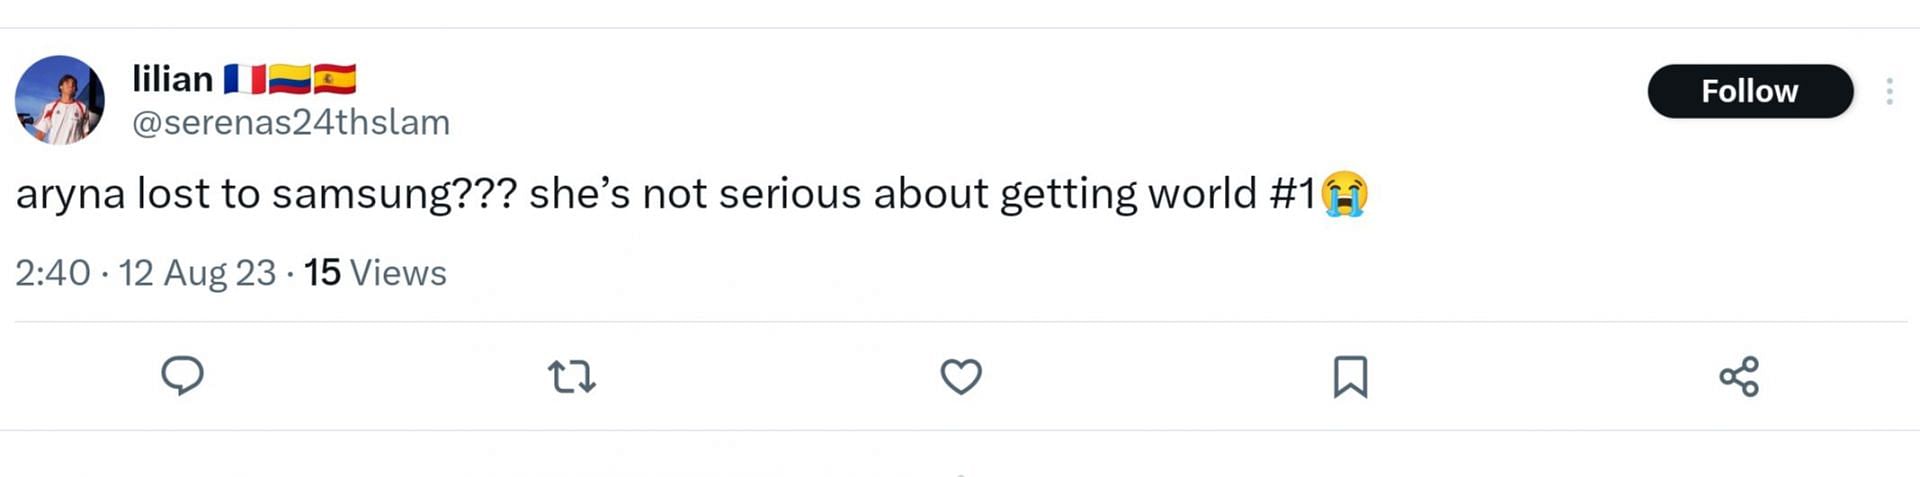Click the display name "lilian"

(x=172, y=79)
